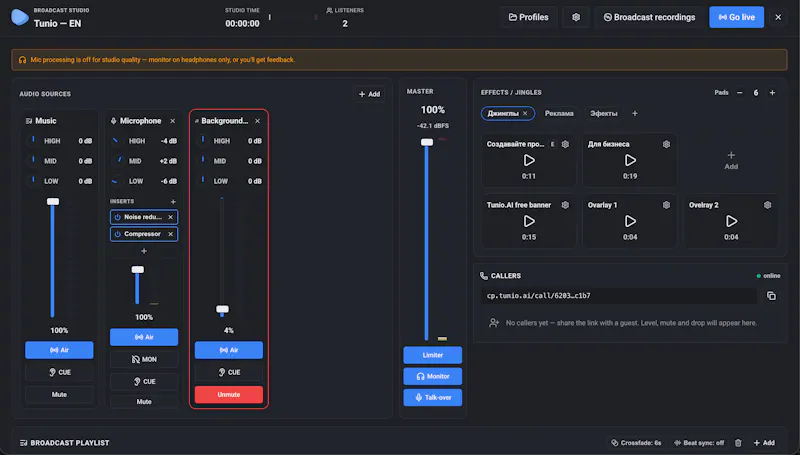Toggle CUE on Microphone channel
Screen dimensions: 800x455
tap(144, 382)
